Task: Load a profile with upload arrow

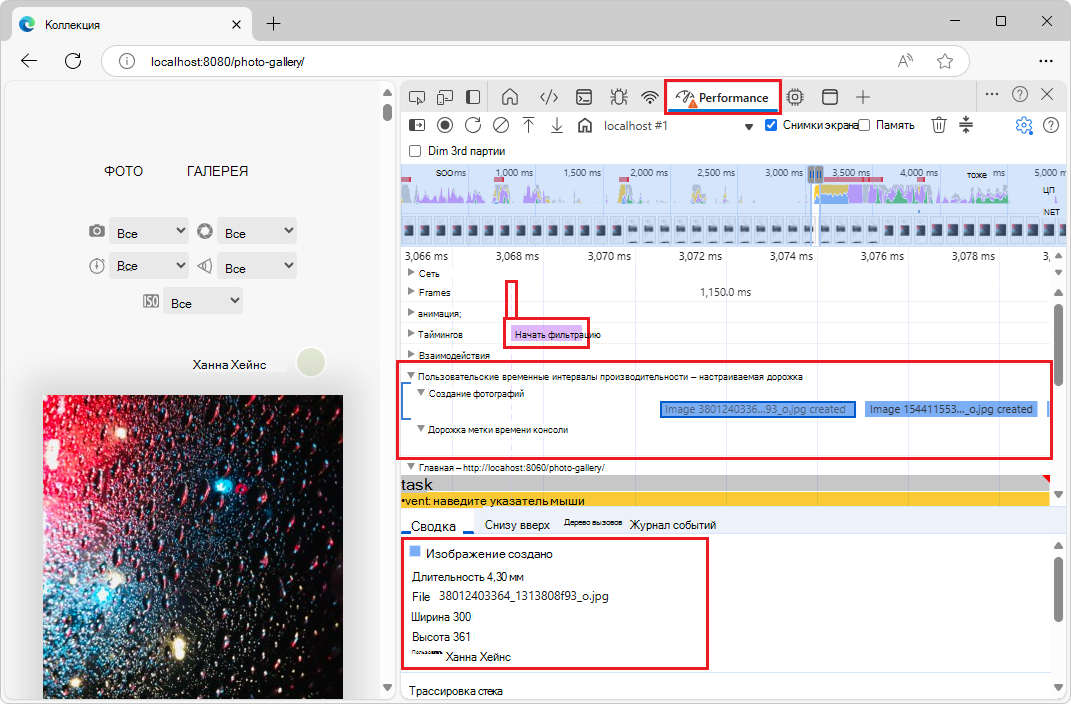Action: pyautogui.click(x=529, y=125)
